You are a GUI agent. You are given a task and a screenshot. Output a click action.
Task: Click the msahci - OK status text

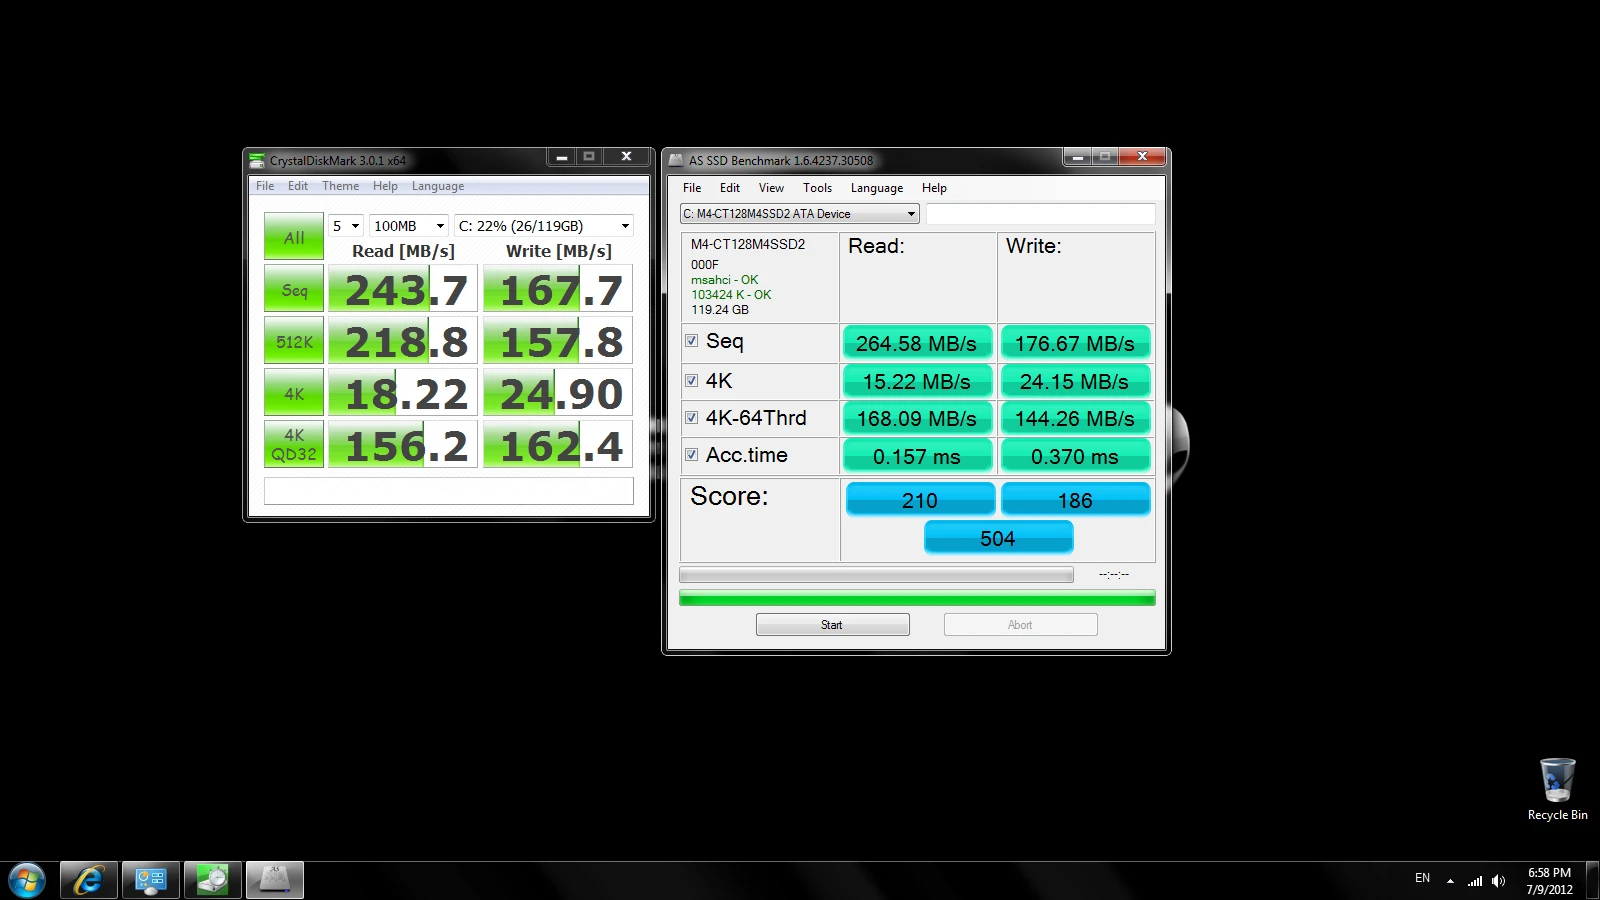724,280
